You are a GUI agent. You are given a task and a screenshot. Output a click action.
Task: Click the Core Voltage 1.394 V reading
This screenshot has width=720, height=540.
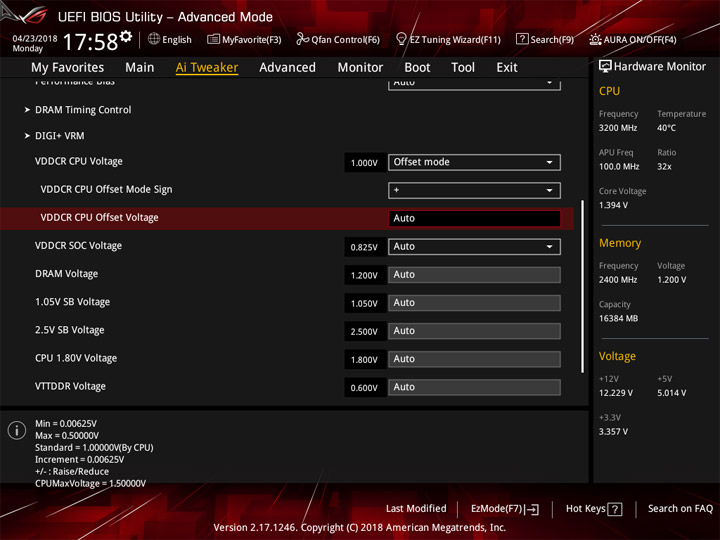(613, 205)
